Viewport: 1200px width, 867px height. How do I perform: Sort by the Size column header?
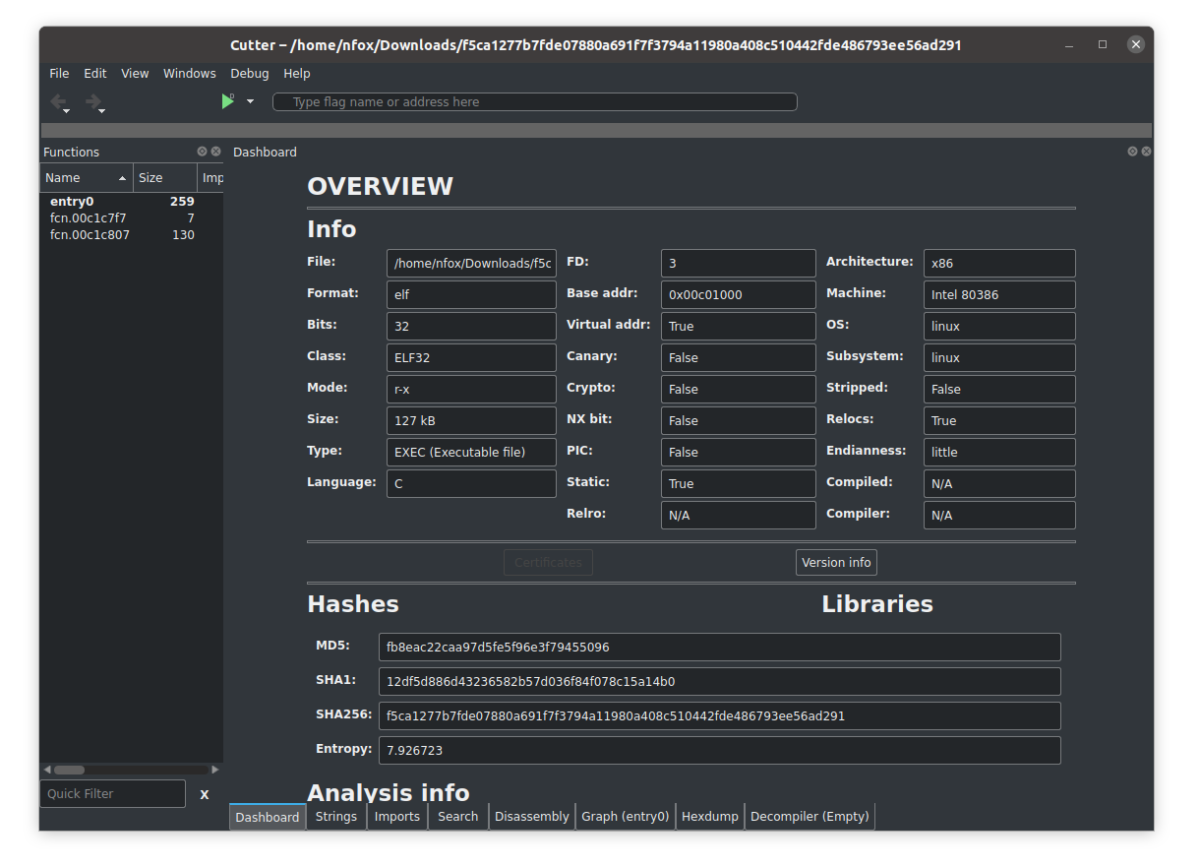150,177
